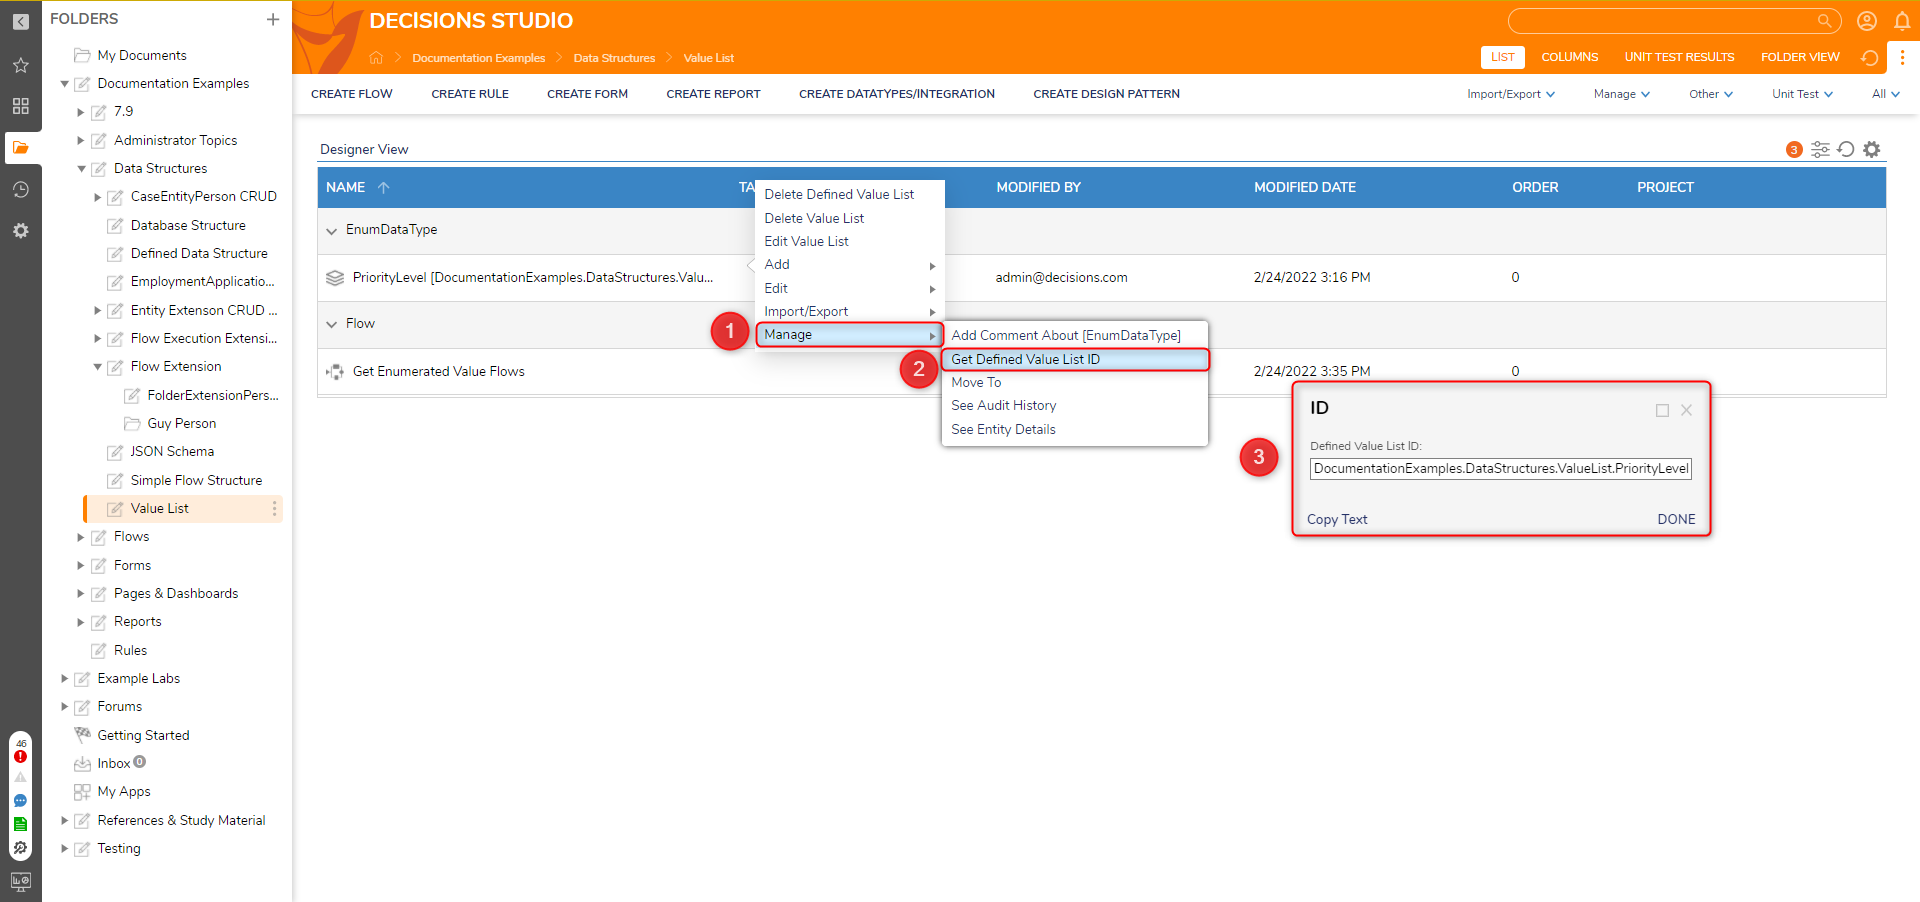Expand the 7.9 folder
This screenshot has height=902, width=1920.
coord(81,112)
